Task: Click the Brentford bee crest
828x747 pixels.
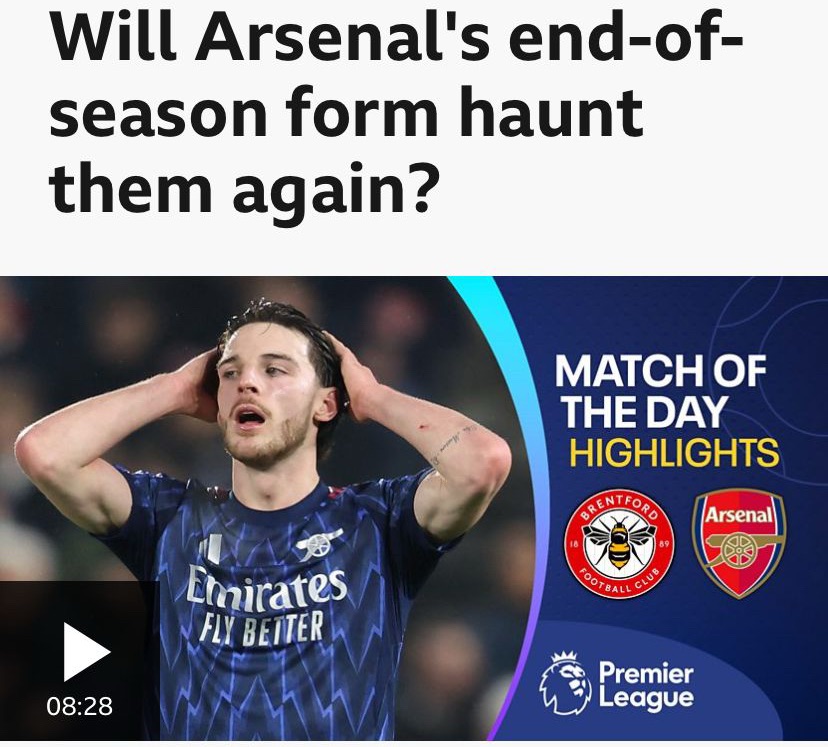Action: pos(619,543)
